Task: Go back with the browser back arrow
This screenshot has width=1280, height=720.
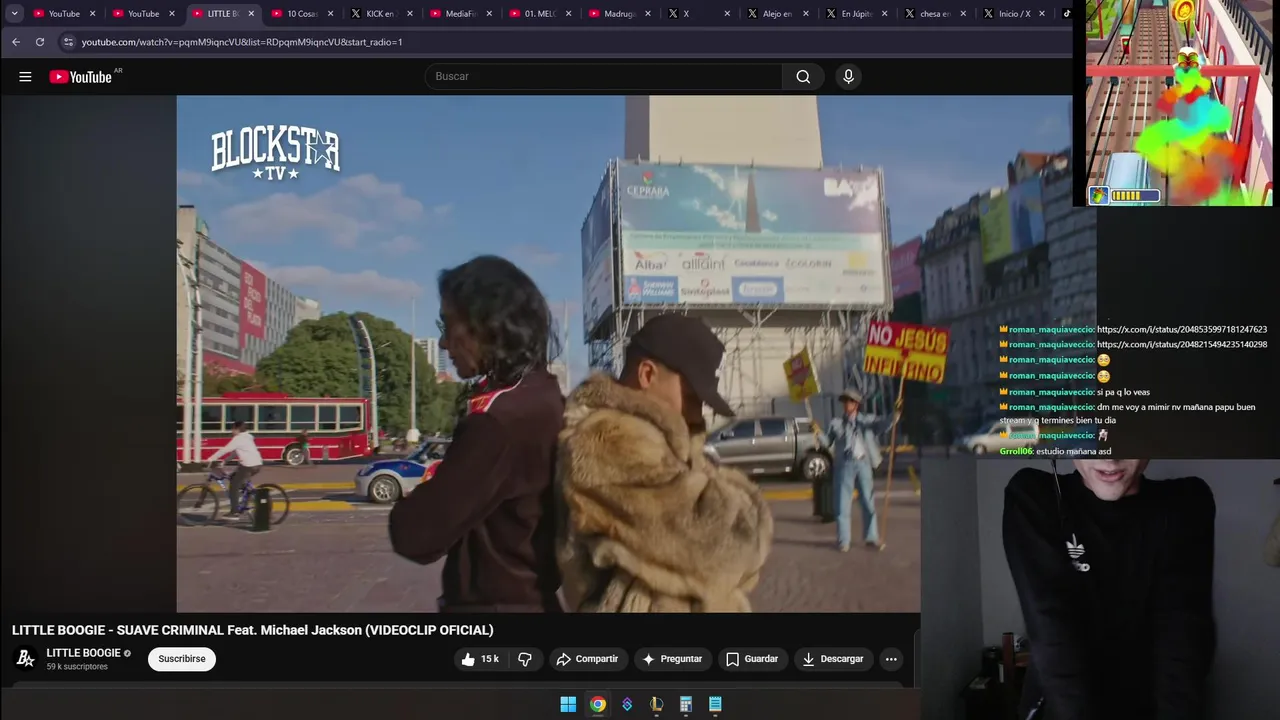Action: tap(16, 42)
